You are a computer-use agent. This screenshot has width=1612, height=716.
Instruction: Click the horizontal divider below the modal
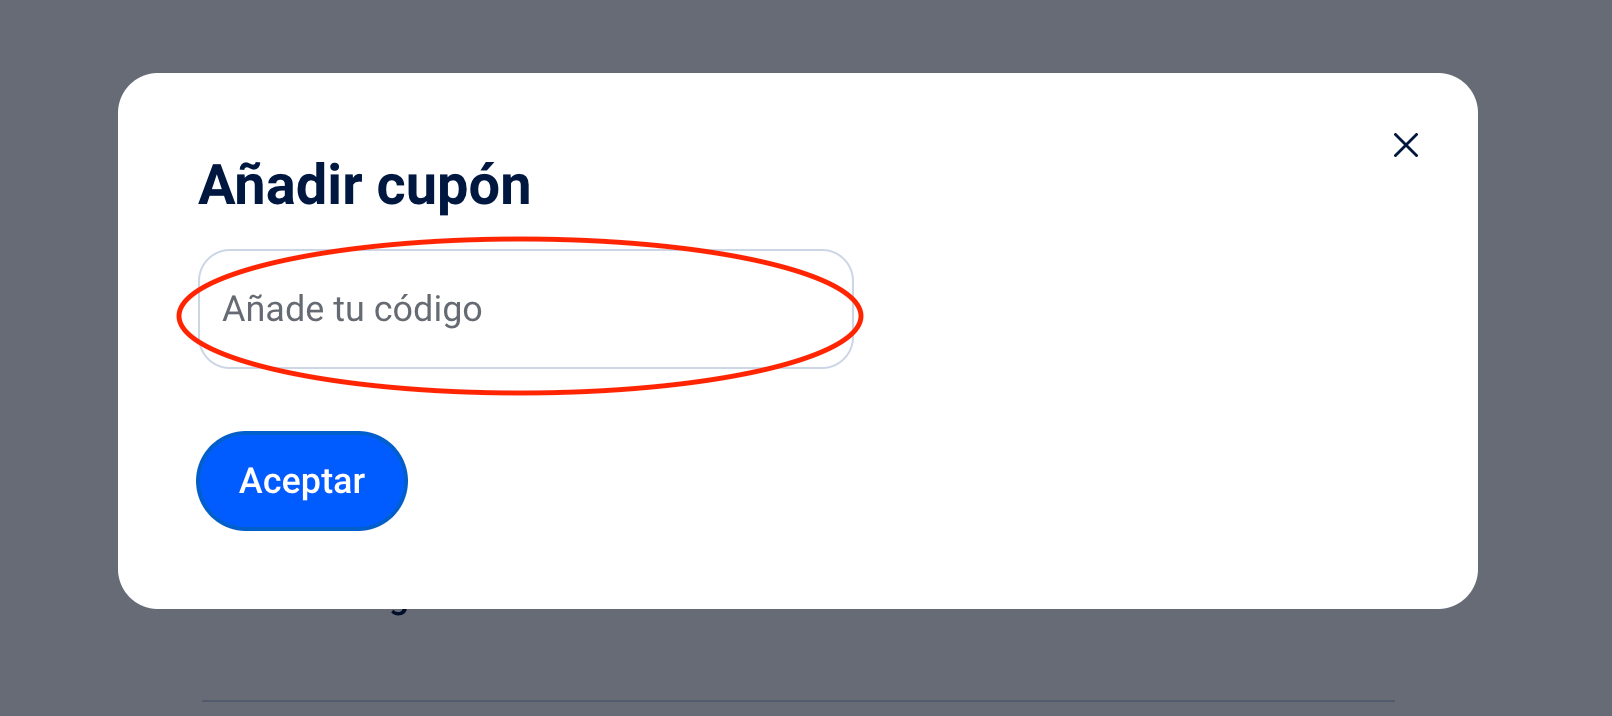pos(798,700)
